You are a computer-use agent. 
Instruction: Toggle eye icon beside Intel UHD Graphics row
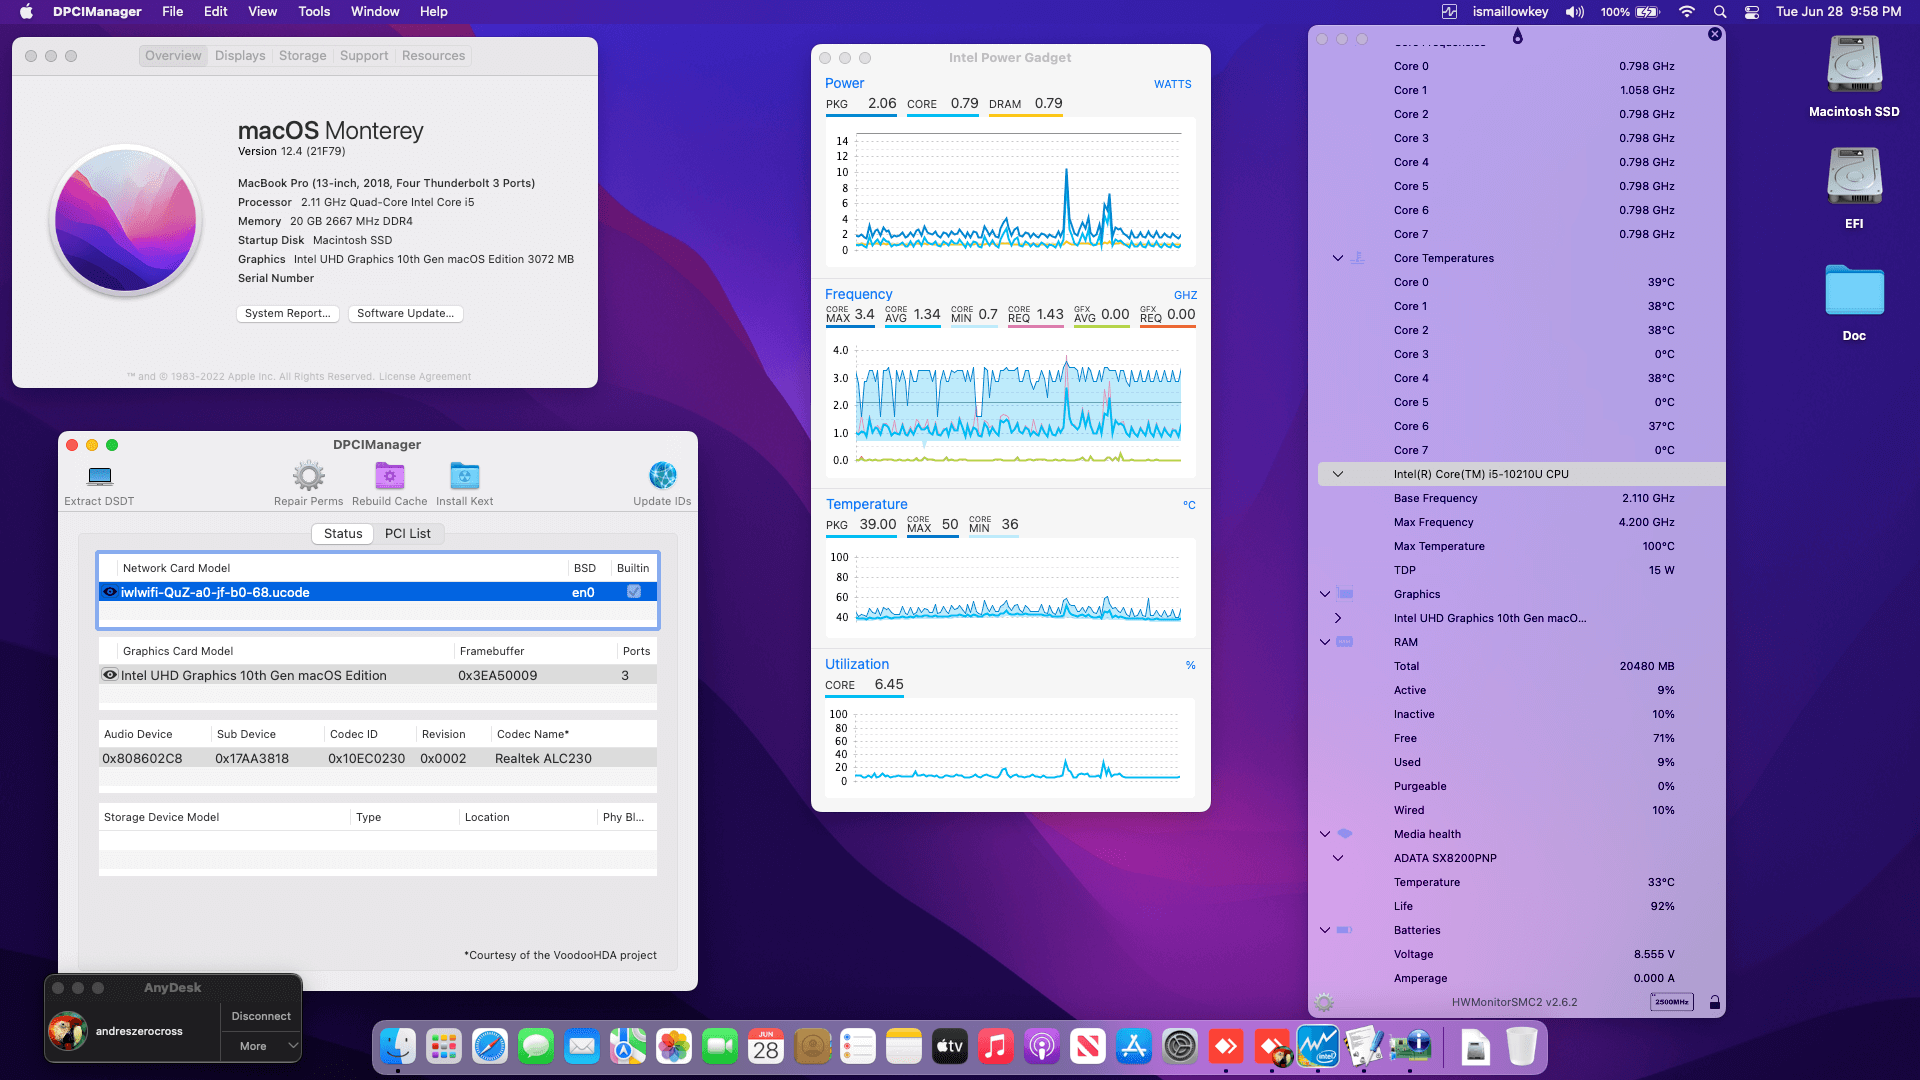110,675
